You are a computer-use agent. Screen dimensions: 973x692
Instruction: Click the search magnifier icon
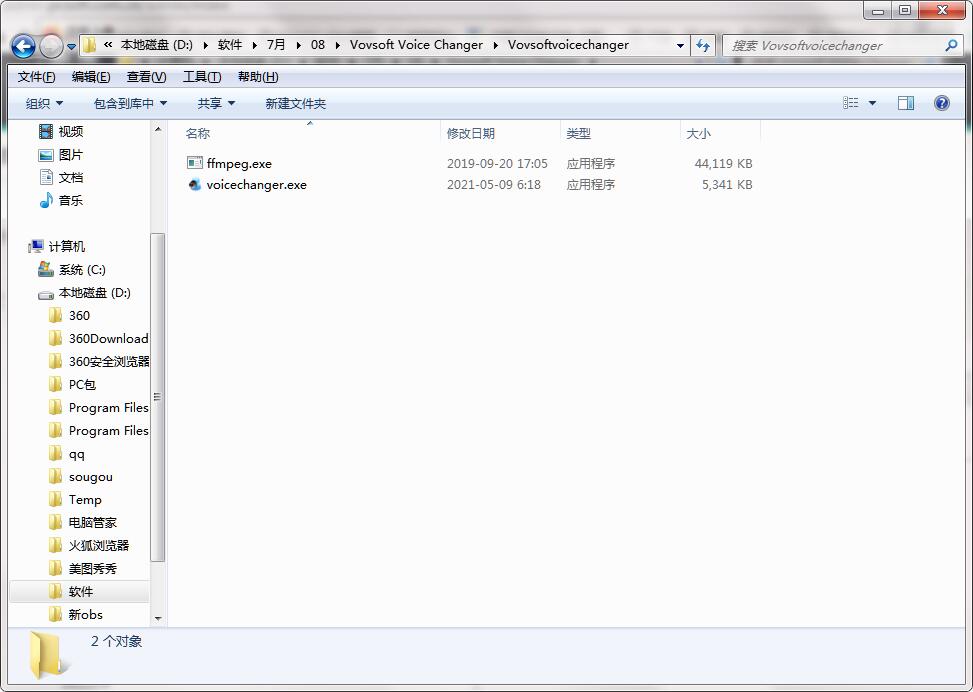(x=951, y=45)
